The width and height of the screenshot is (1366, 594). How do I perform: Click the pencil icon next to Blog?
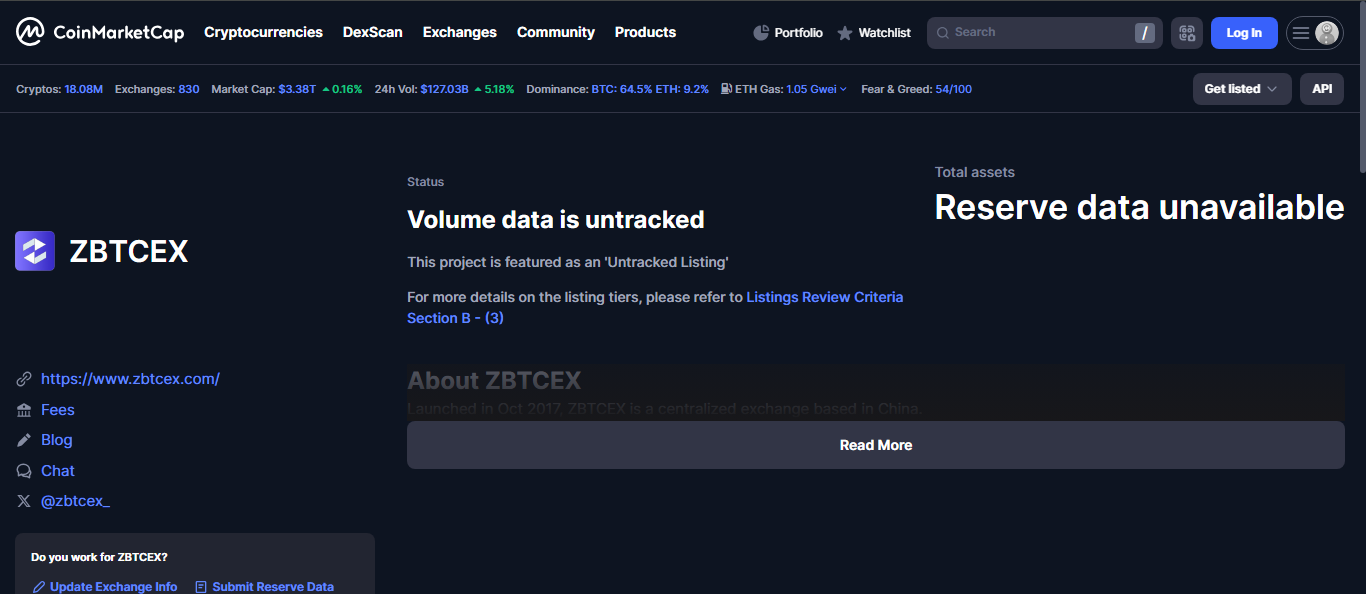tap(24, 440)
